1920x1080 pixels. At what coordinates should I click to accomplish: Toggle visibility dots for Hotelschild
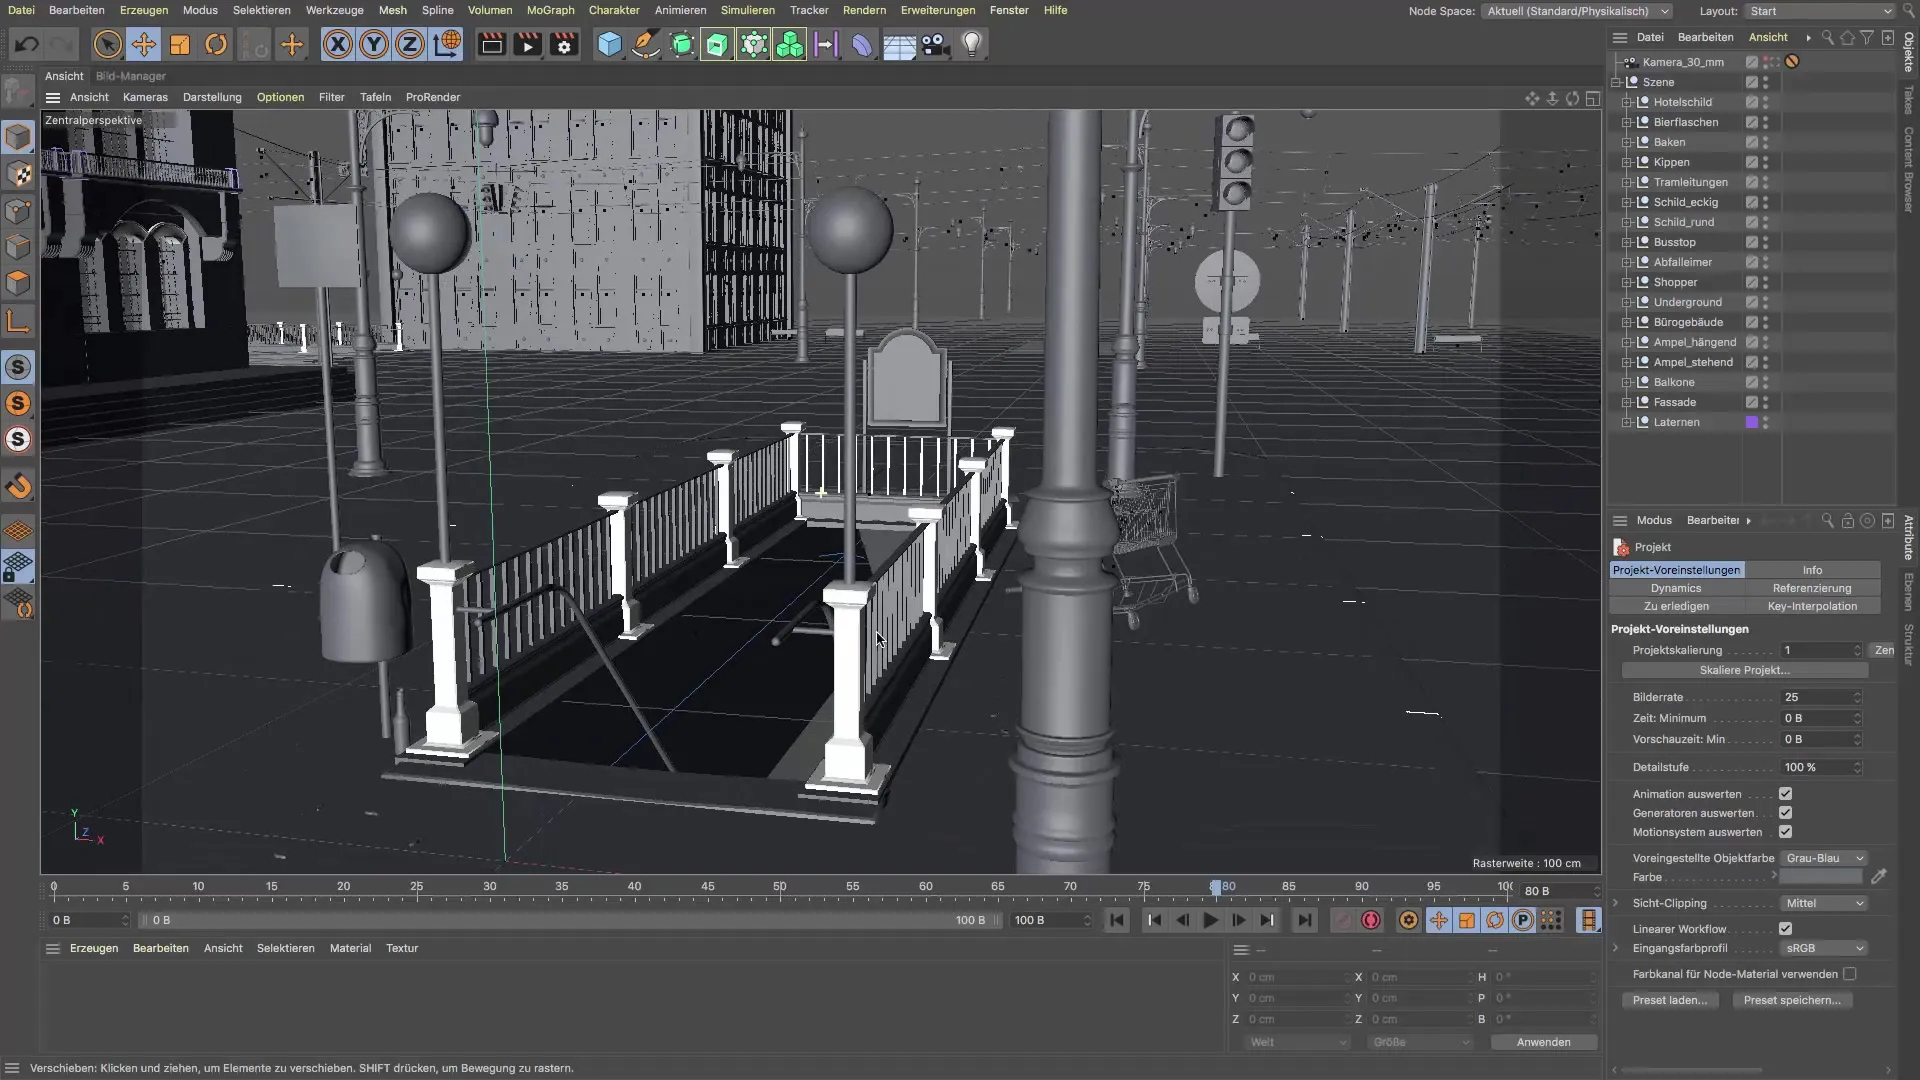pyautogui.click(x=1765, y=102)
